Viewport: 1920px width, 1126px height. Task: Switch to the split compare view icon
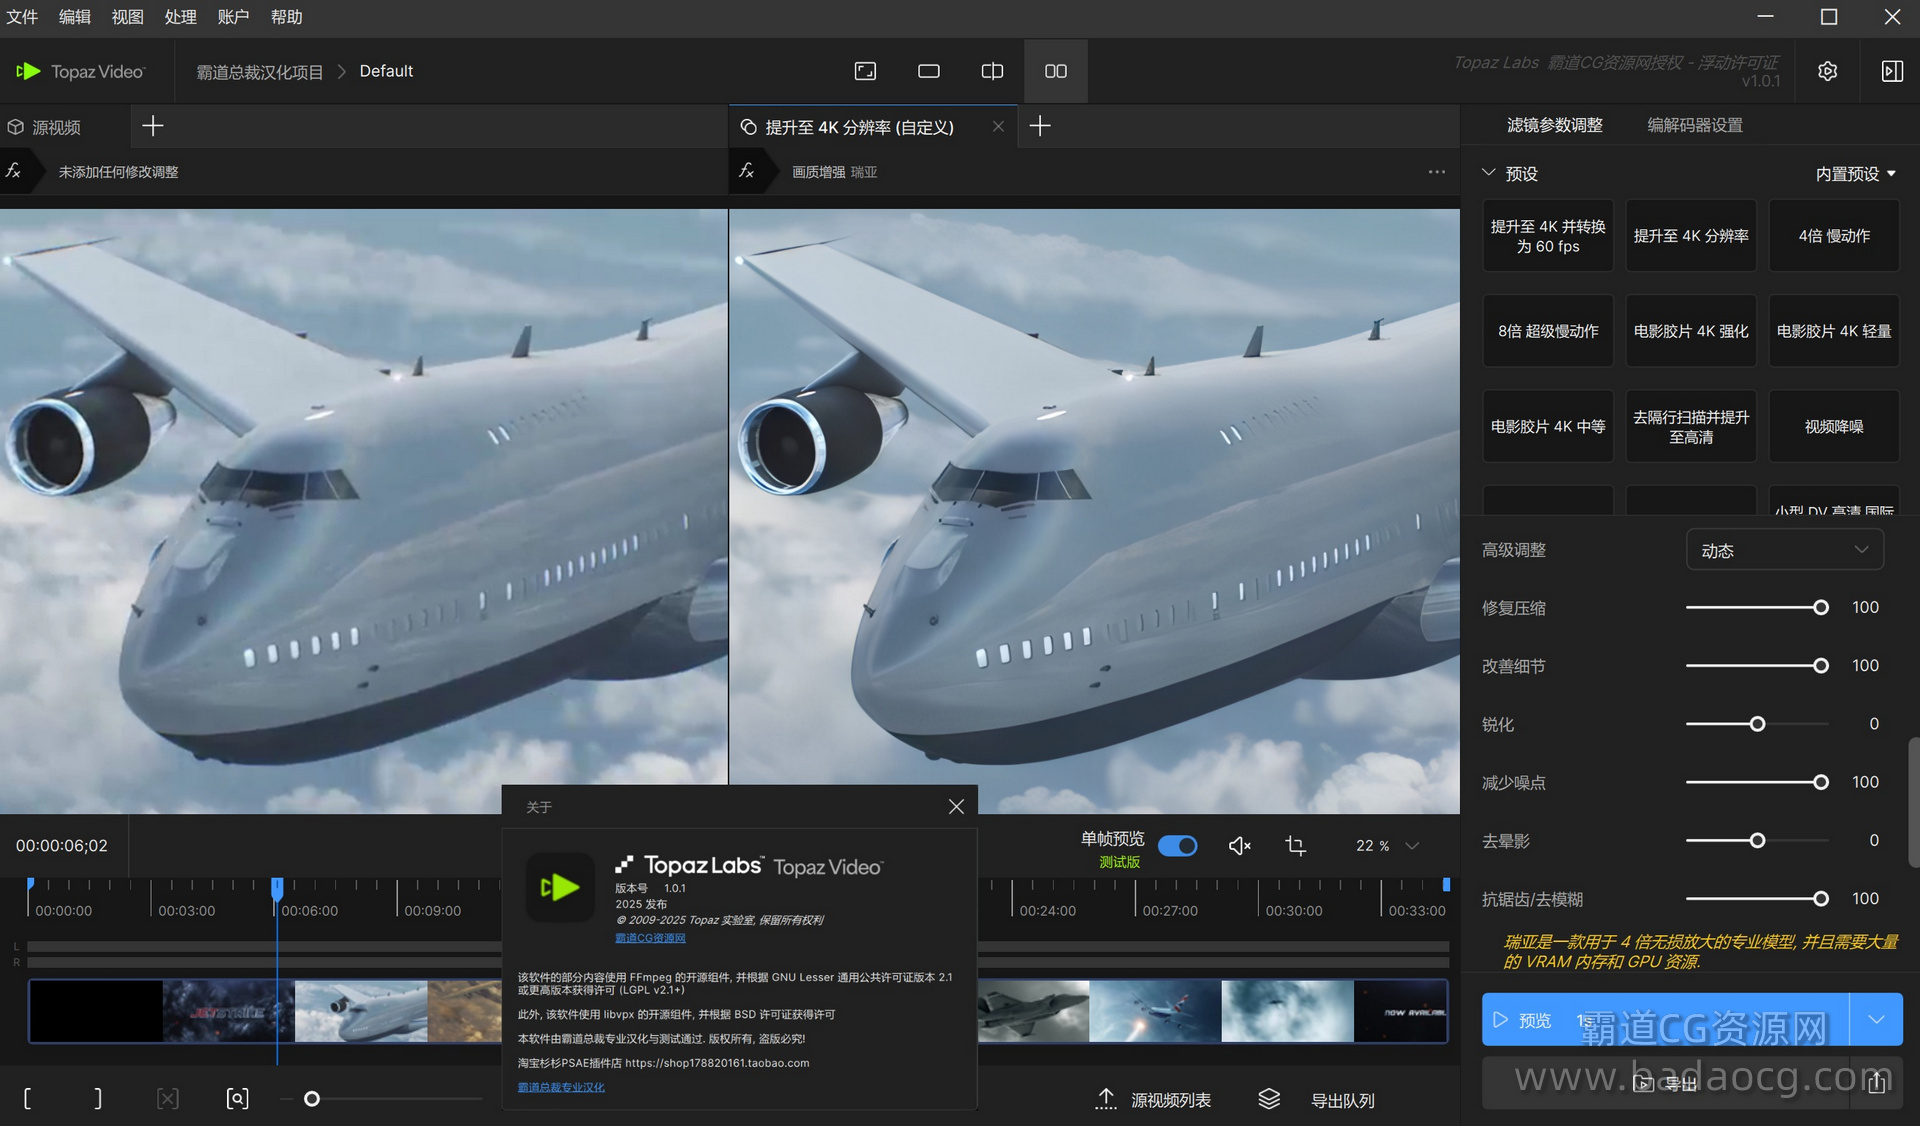992,71
